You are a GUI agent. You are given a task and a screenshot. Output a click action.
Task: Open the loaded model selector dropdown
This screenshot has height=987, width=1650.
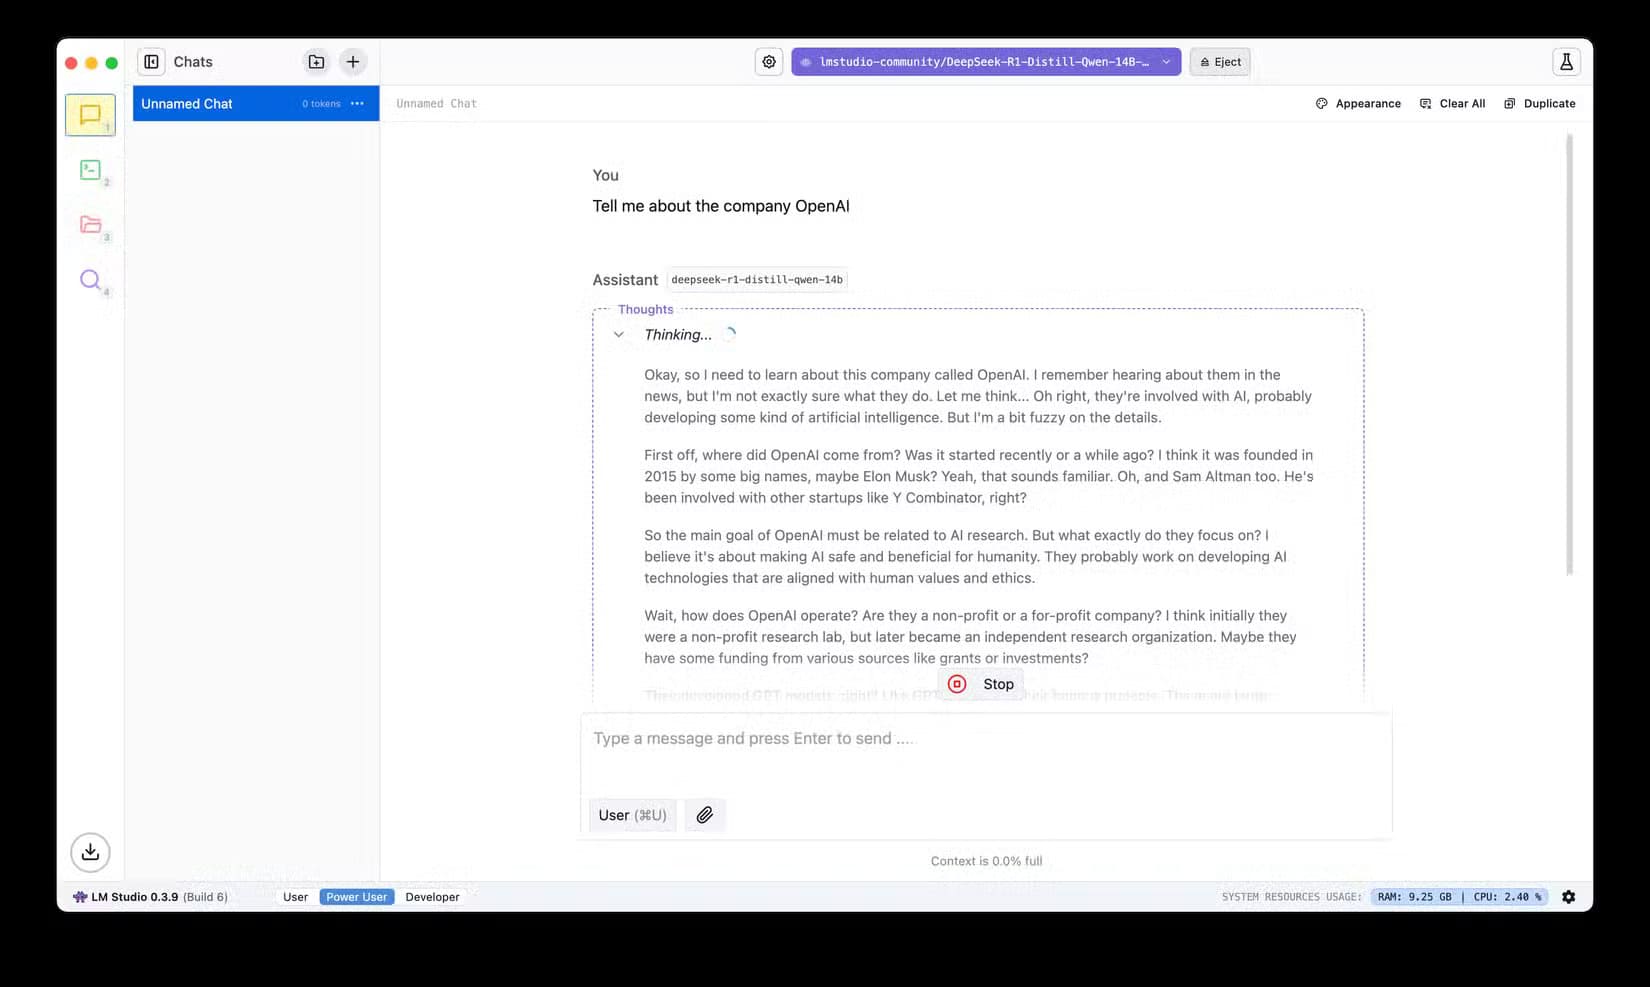tap(986, 62)
